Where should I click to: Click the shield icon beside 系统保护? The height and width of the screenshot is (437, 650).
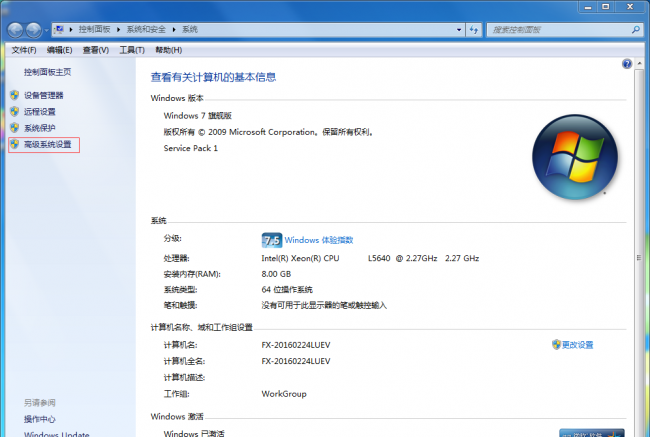tap(15, 128)
